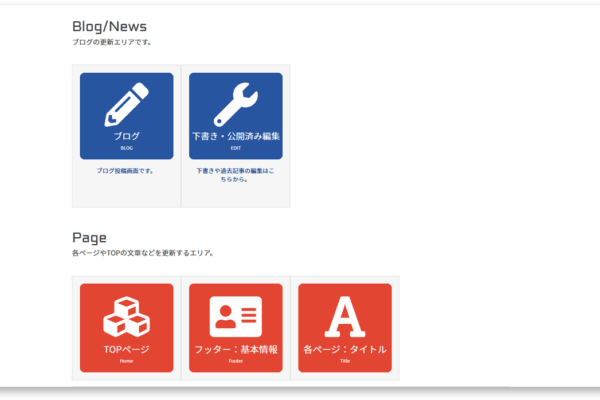This screenshot has width=600, height=400.
Task: Click the ブログの更新エリアです。 subtitle text
Action: coord(112,43)
